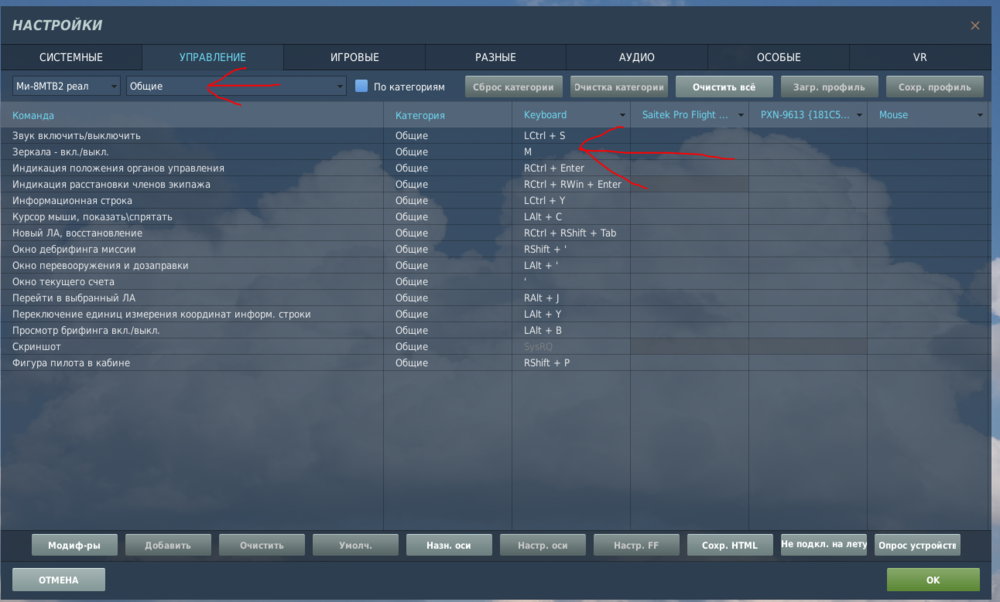The image size is (1000, 602).
Task: Go to the ОСОБЫЕ tab
Action: pos(779,57)
